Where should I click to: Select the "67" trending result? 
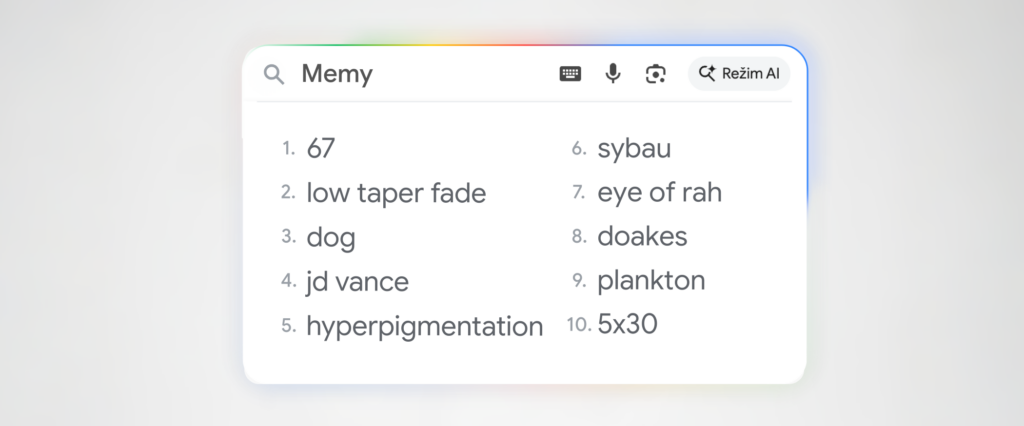tap(321, 149)
